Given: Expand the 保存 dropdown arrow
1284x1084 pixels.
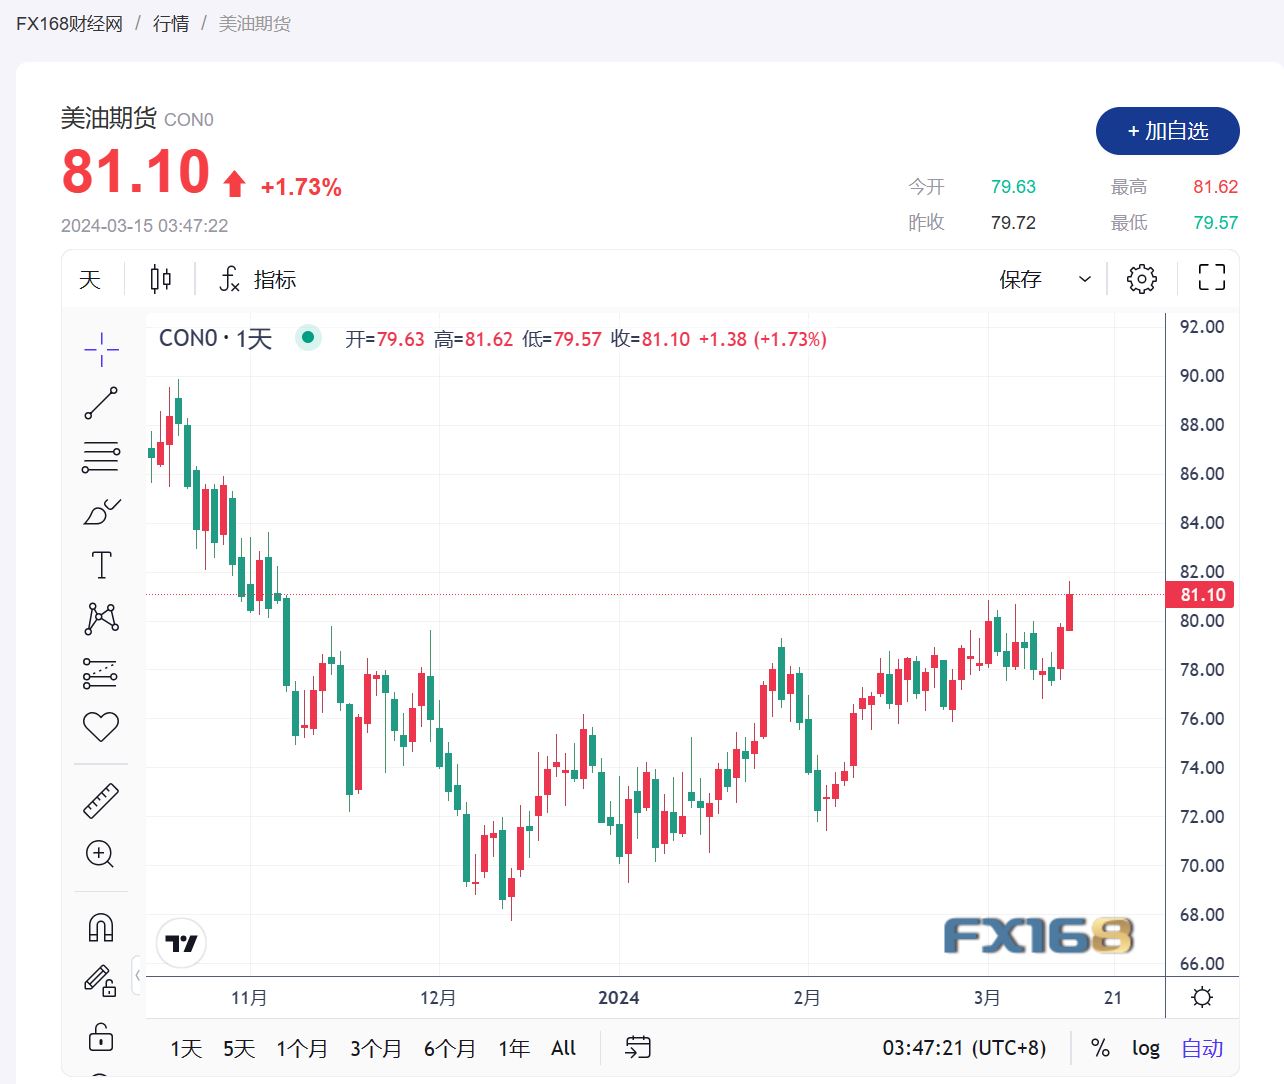Looking at the screenshot, I should point(1085,279).
